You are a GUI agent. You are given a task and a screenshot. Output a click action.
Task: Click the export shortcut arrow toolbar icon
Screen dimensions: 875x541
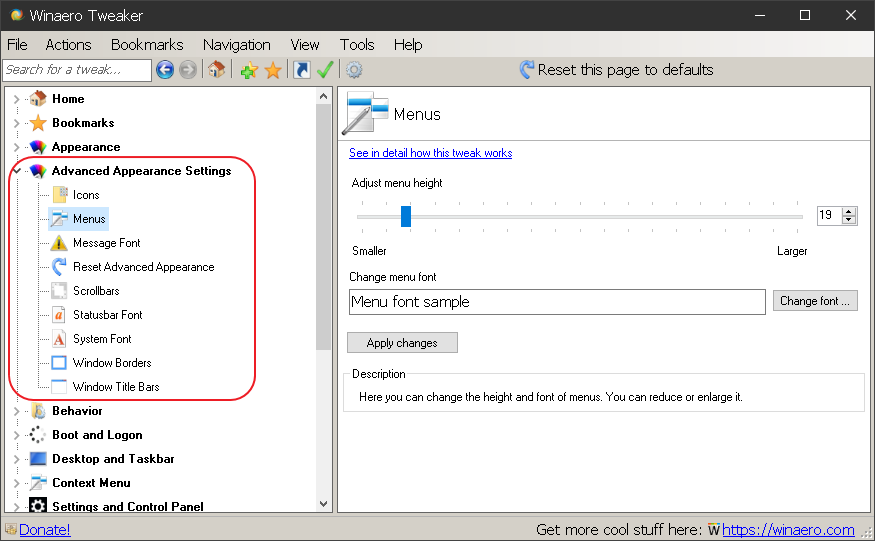coord(301,70)
